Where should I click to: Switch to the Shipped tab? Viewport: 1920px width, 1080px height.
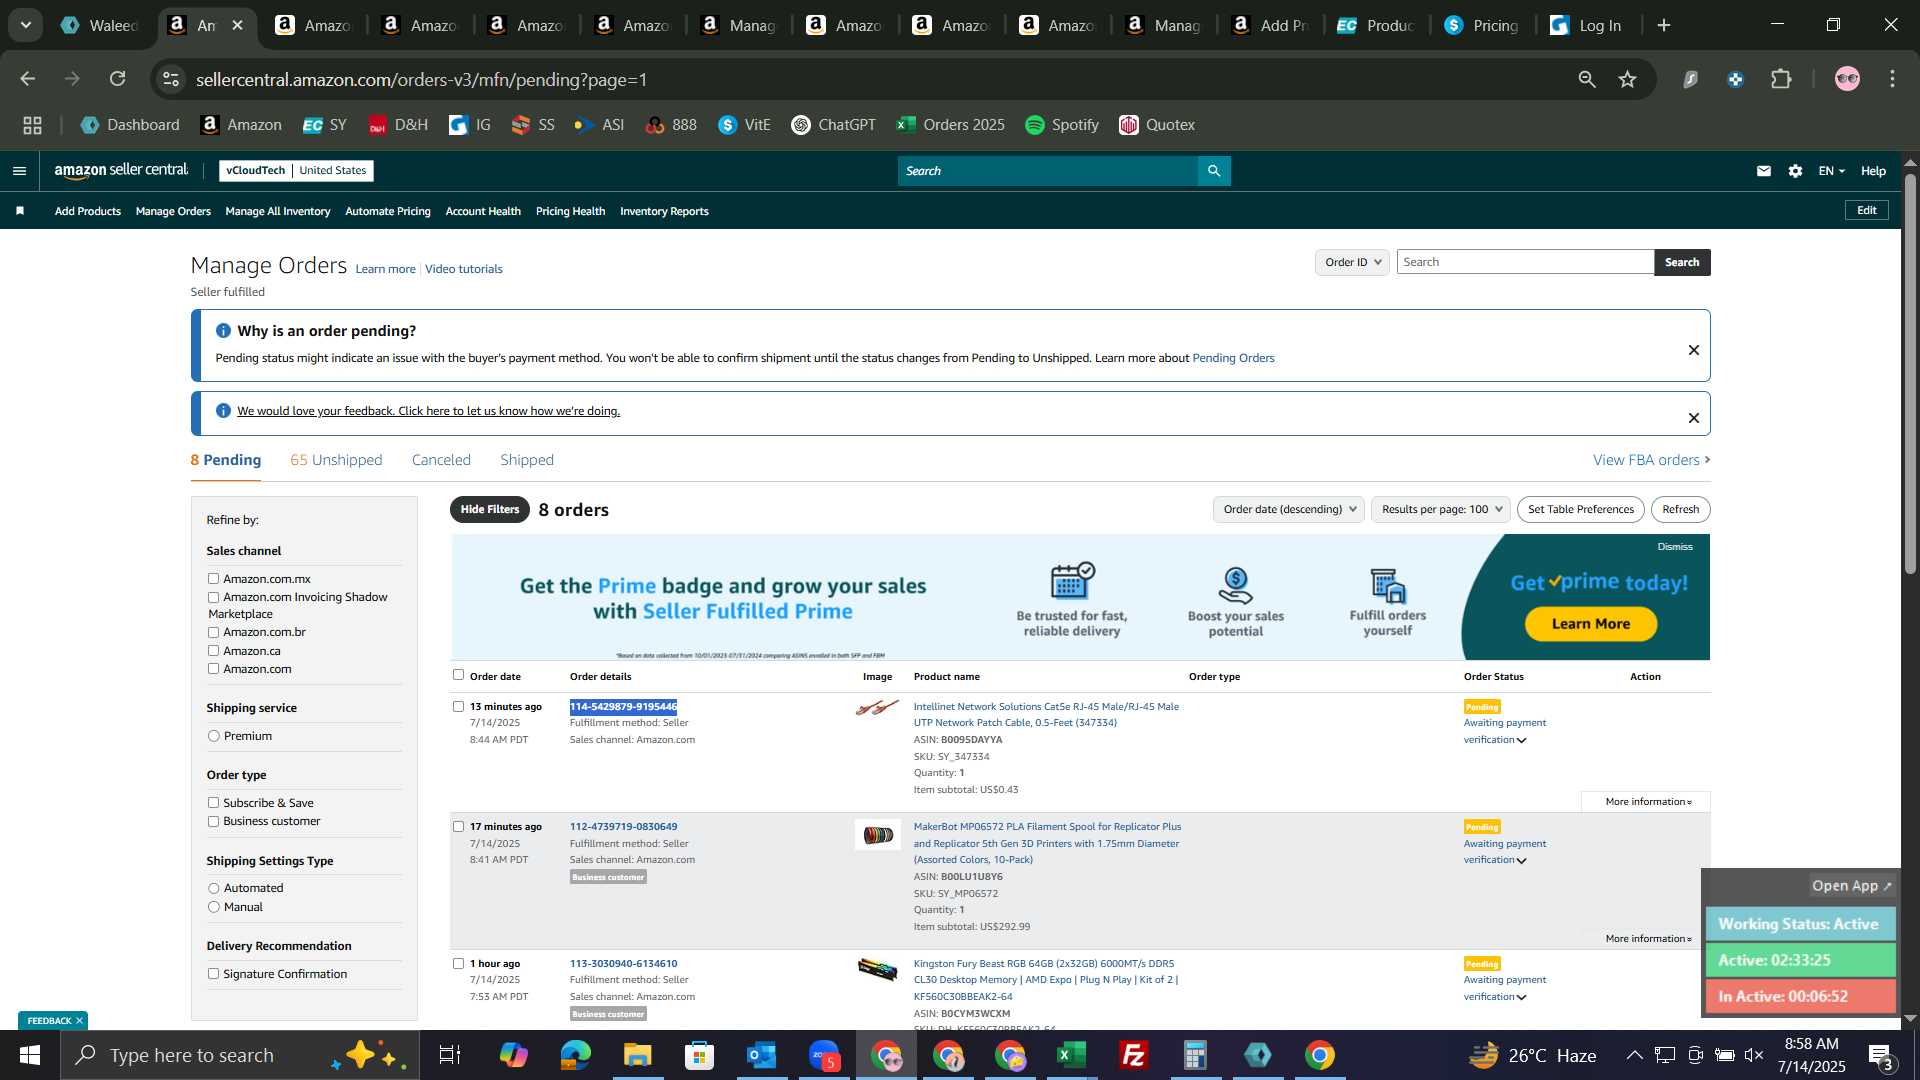click(527, 460)
